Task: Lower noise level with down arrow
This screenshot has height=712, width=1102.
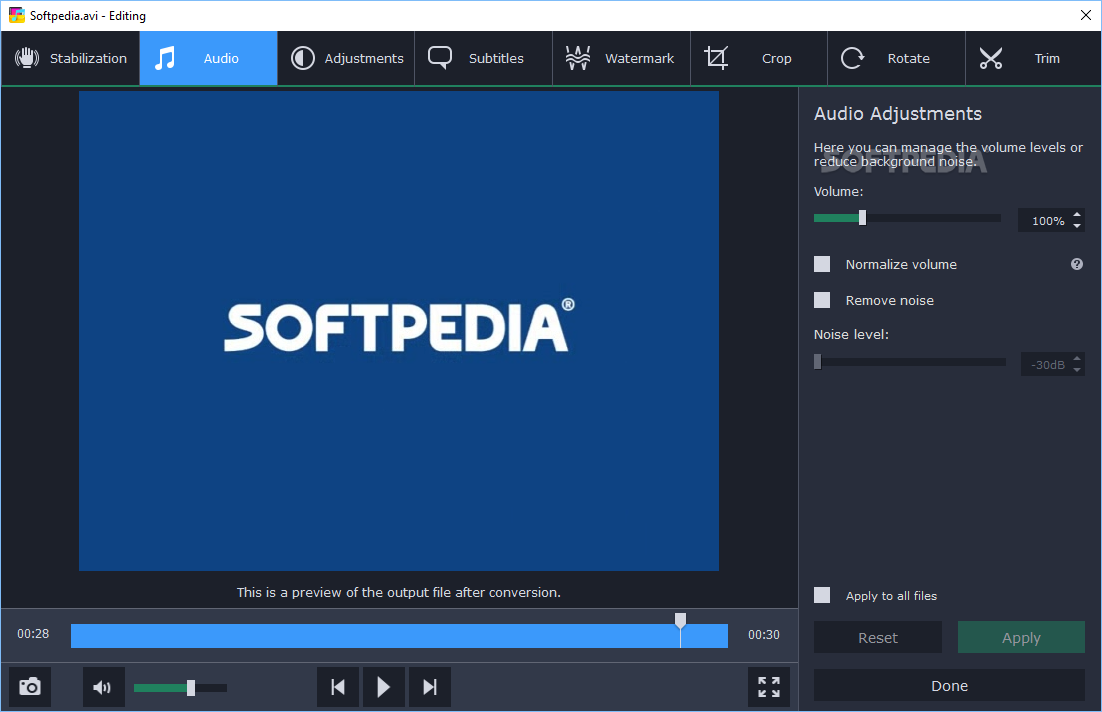Action: [x=1077, y=370]
